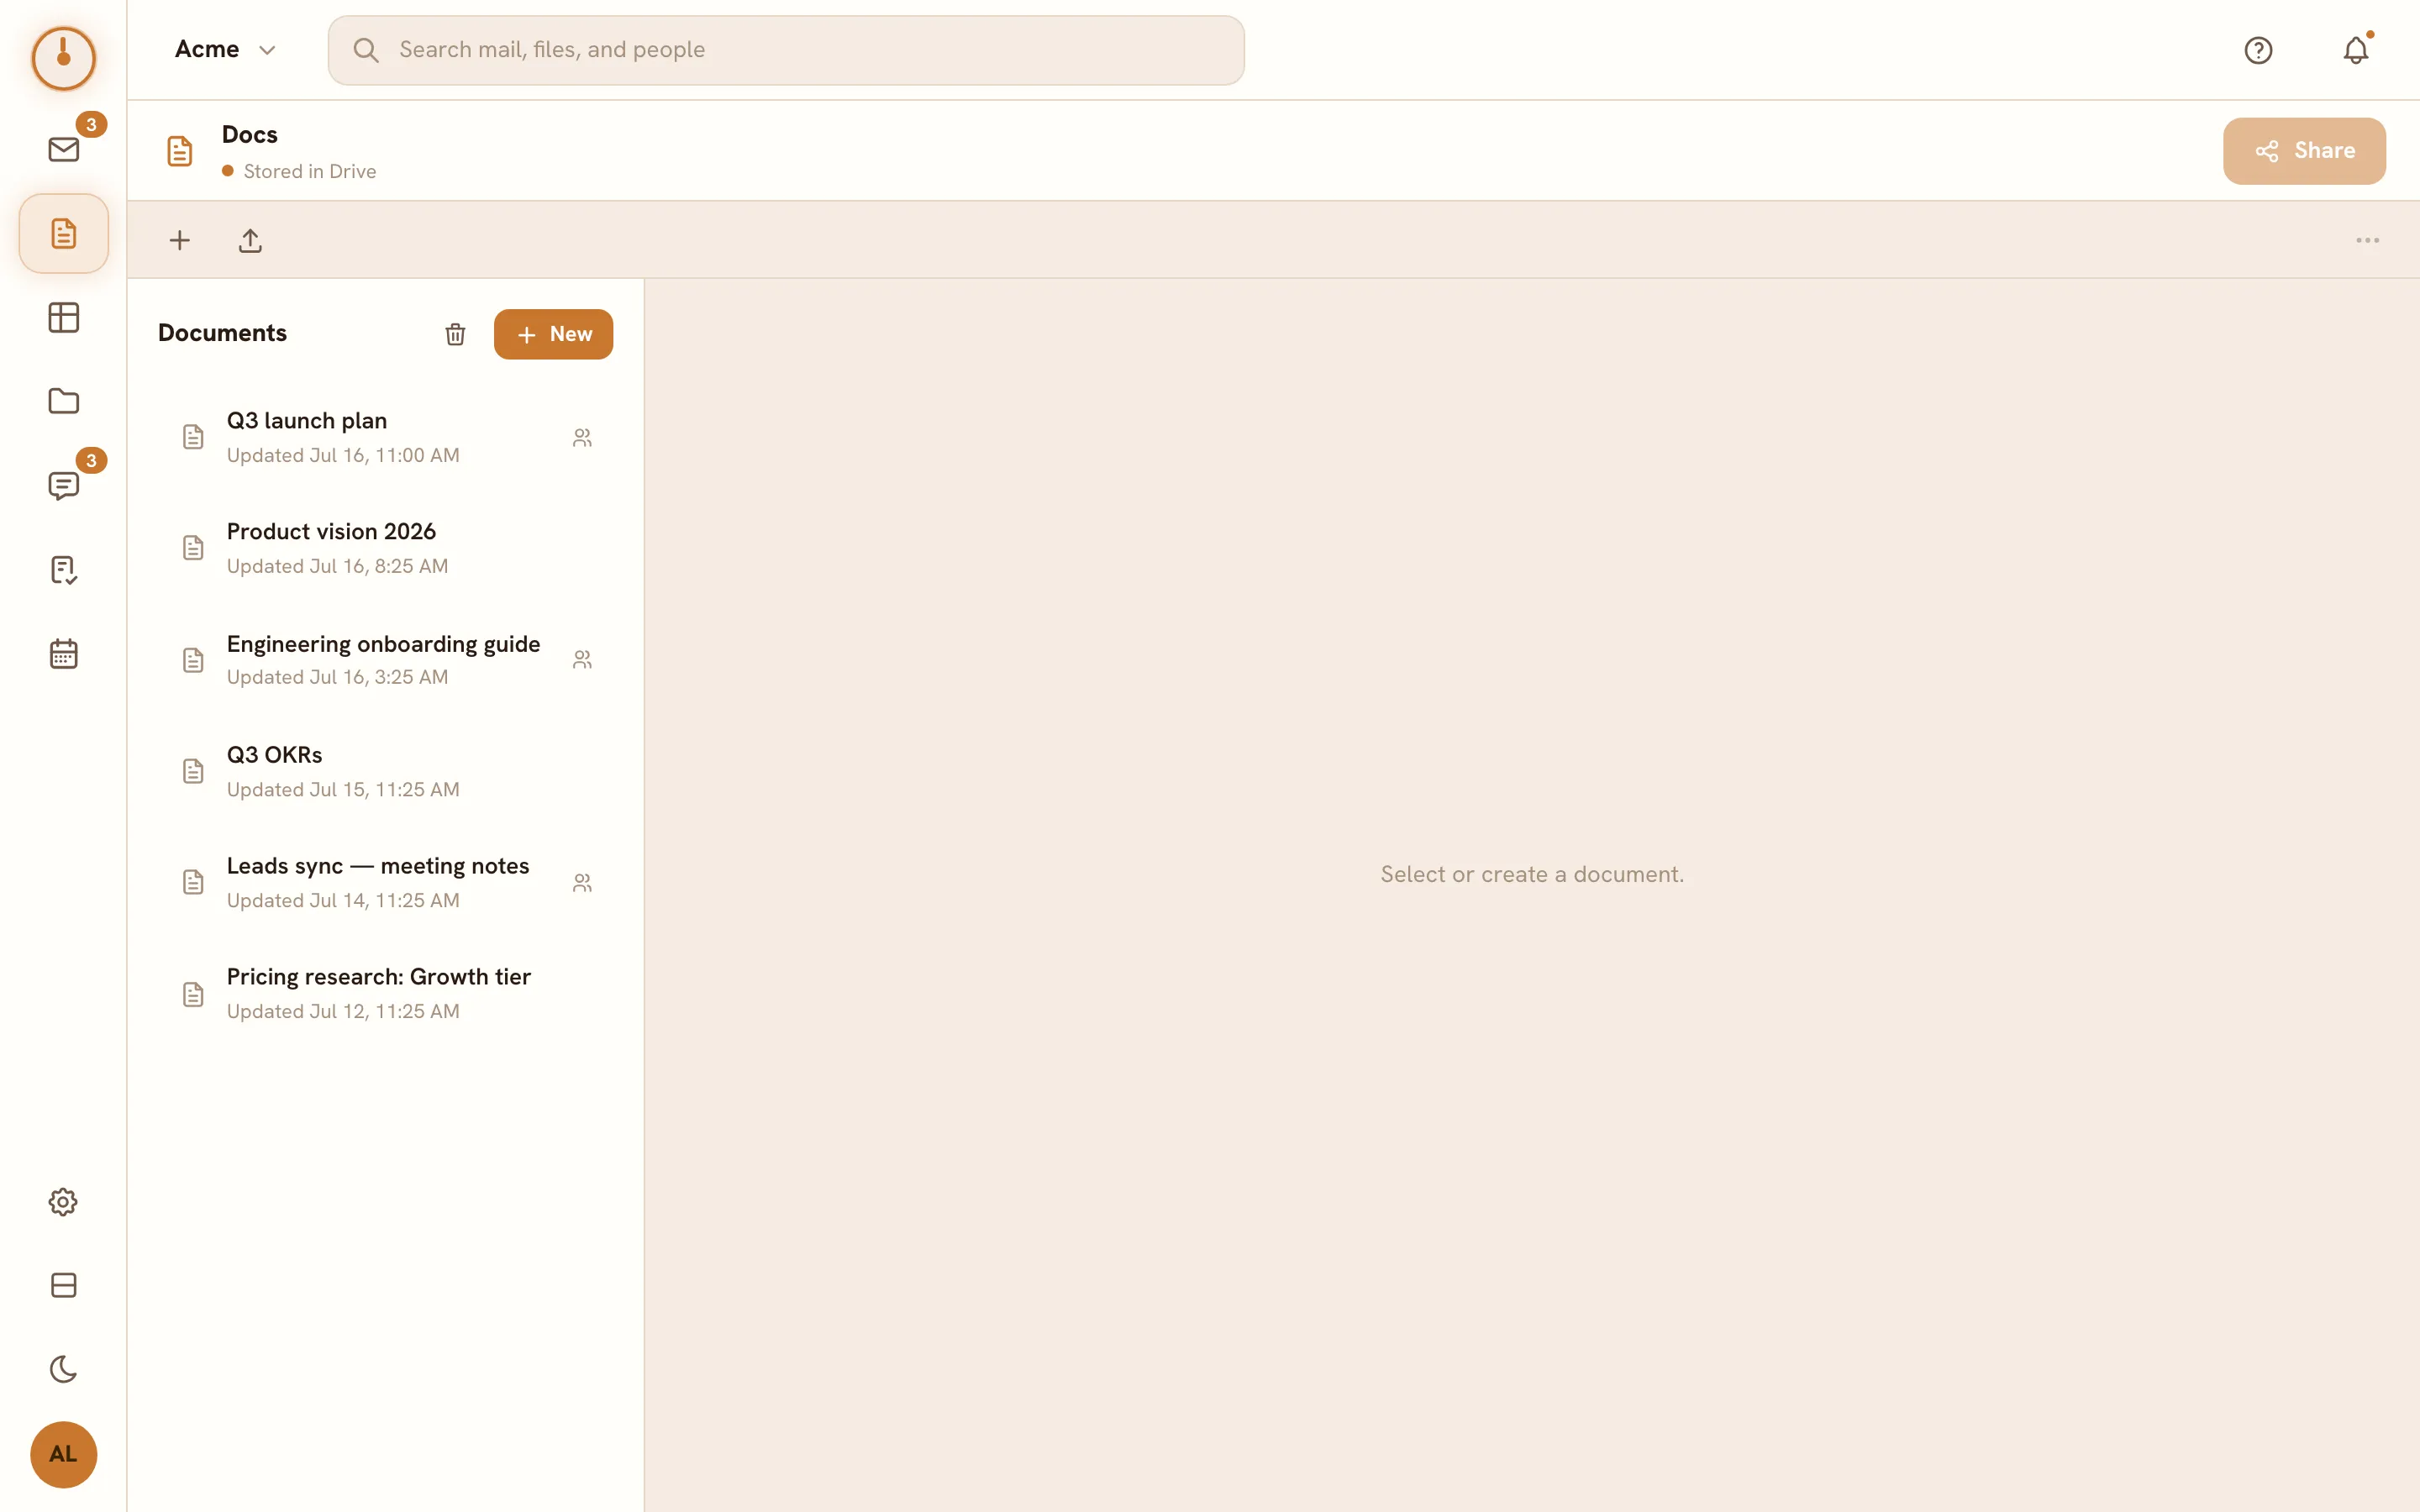Viewport: 2420px width, 1512px height.
Task: Open the Drive folder icon in sidebar
Action: click(x=64, y=402)
